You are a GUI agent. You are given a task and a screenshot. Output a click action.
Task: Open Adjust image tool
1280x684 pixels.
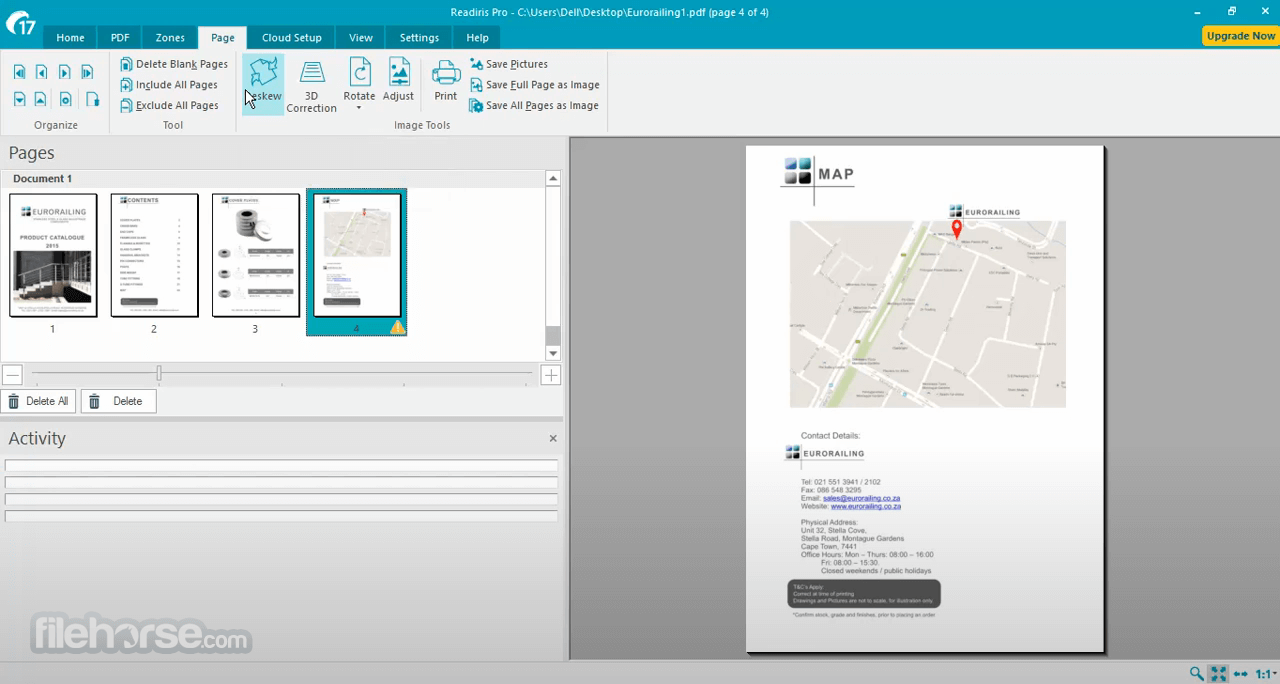coord(398,80)
